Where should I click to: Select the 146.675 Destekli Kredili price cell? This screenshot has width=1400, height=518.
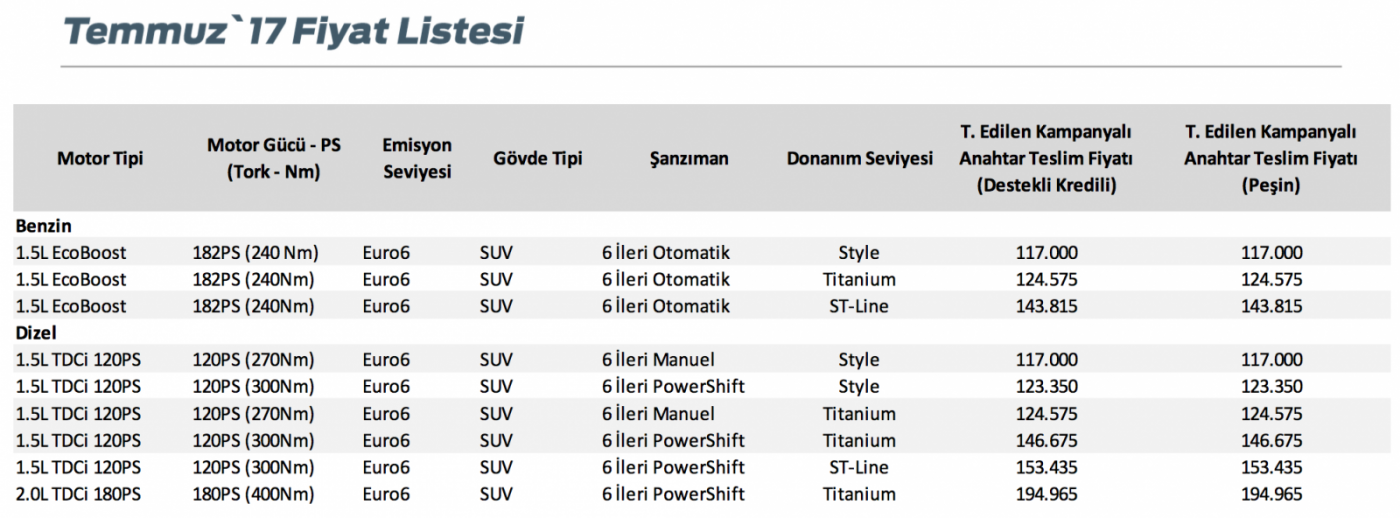click(x=1046, y=440)
